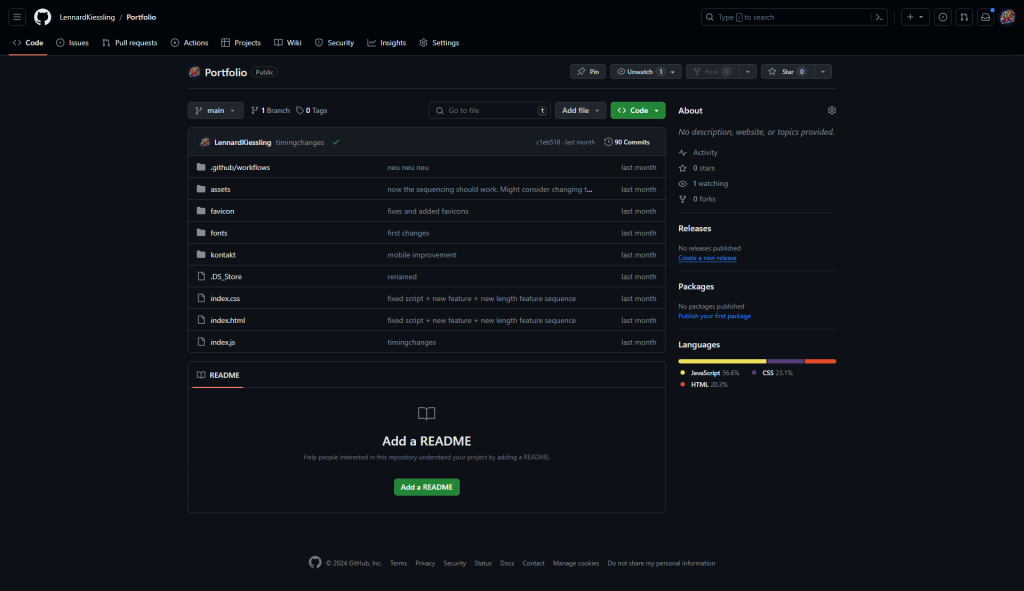
Task: Click the commit status checkmark
Action: click(x=336, y=142)
